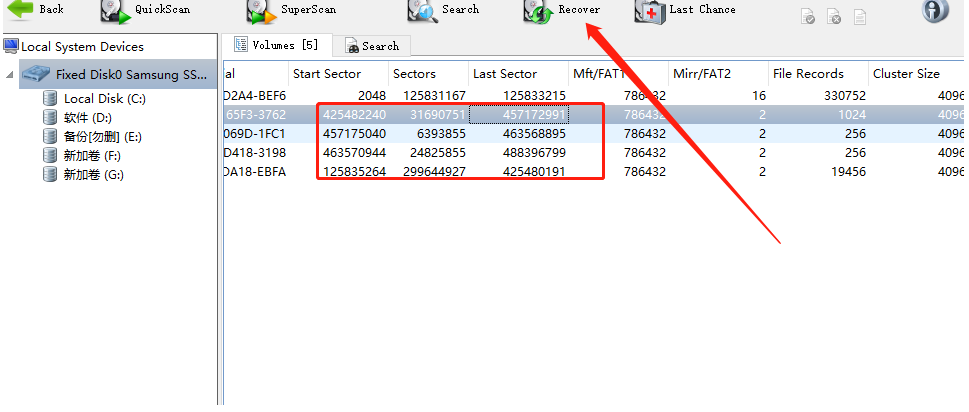This screenshot has height=412, width=969.
Task: Sort by the Last Sector column header
Action: 519,74
